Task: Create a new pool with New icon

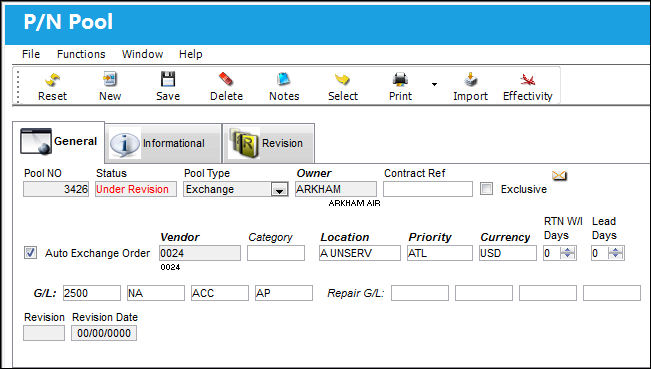Action: [x=110, y=79]
